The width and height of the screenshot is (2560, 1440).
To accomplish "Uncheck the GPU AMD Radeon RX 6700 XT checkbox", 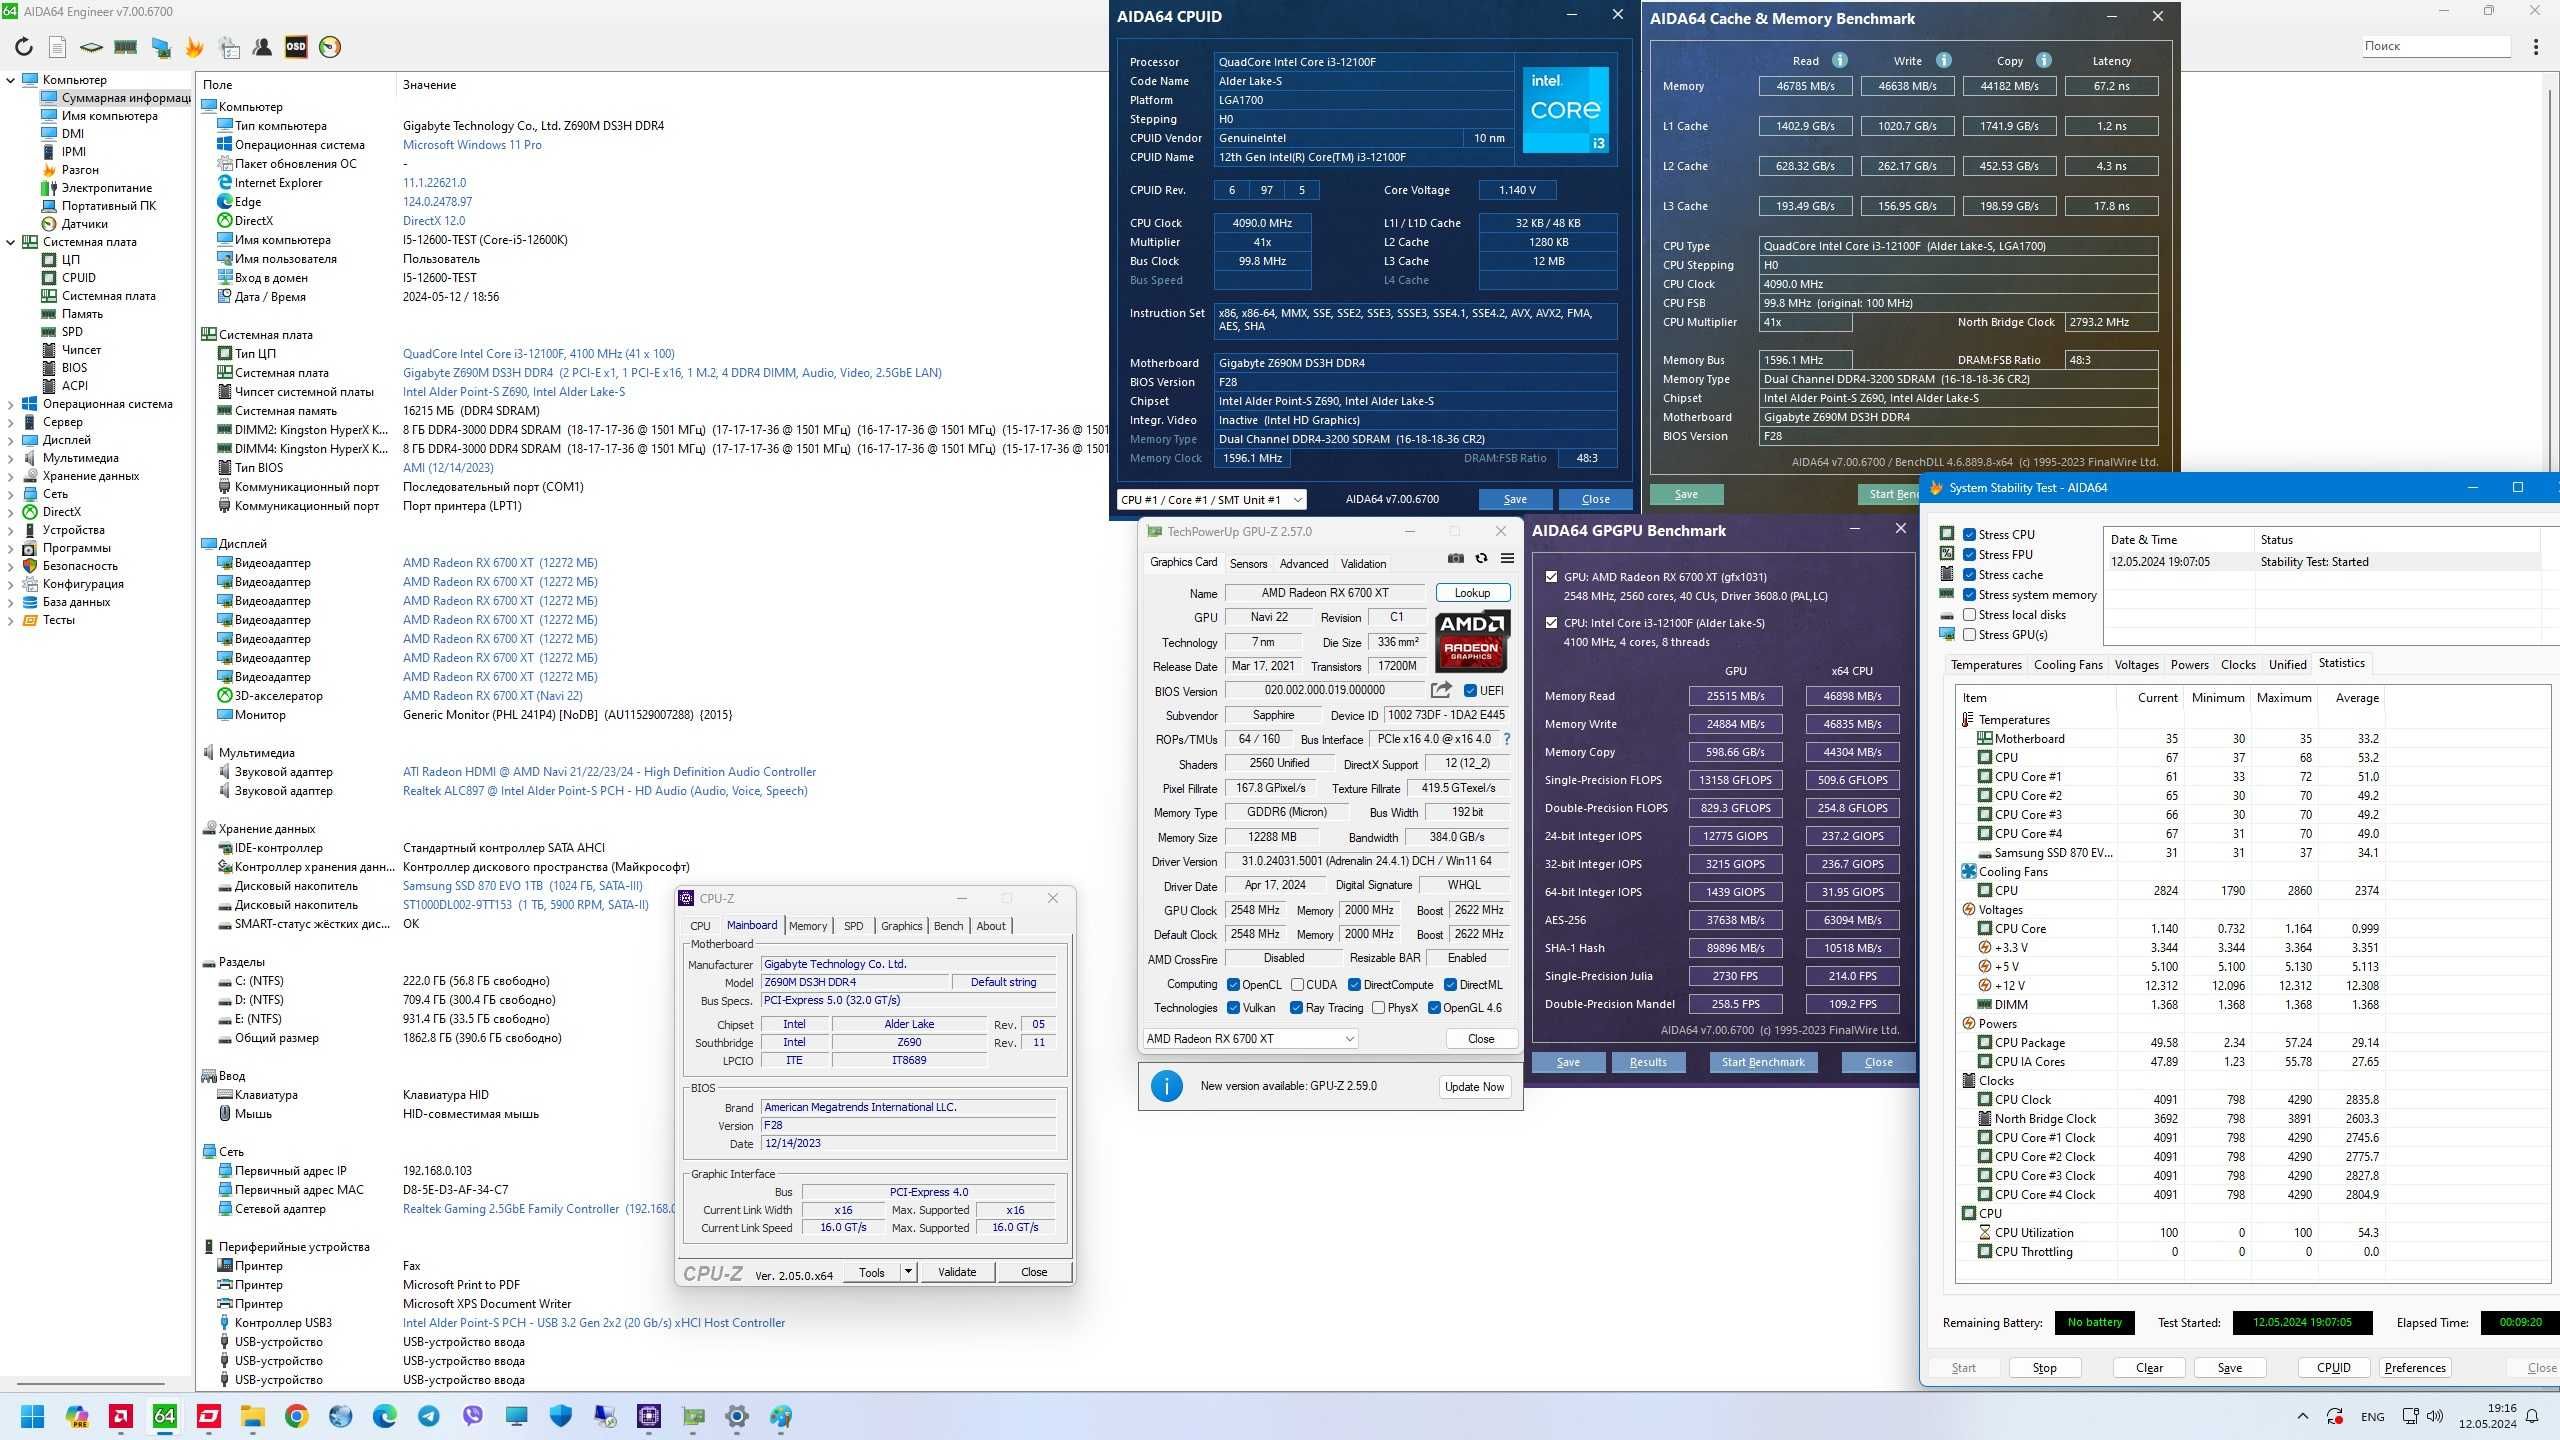I will click(1551, 577).
